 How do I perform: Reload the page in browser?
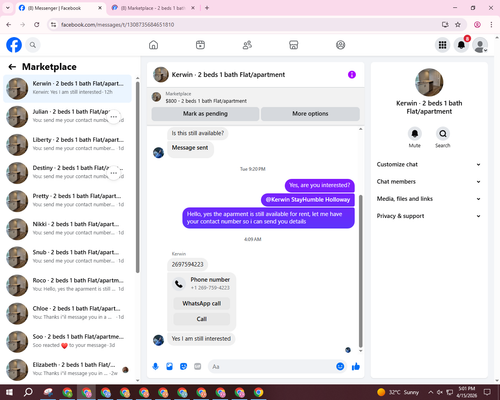[37, 24]
